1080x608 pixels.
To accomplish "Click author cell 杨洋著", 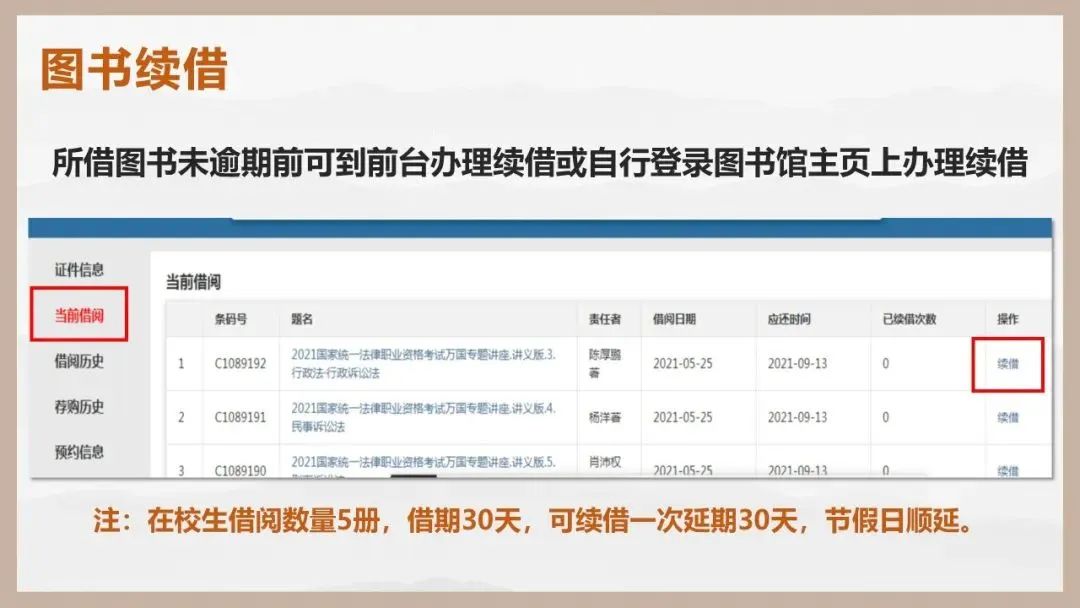I will [603, 418].
